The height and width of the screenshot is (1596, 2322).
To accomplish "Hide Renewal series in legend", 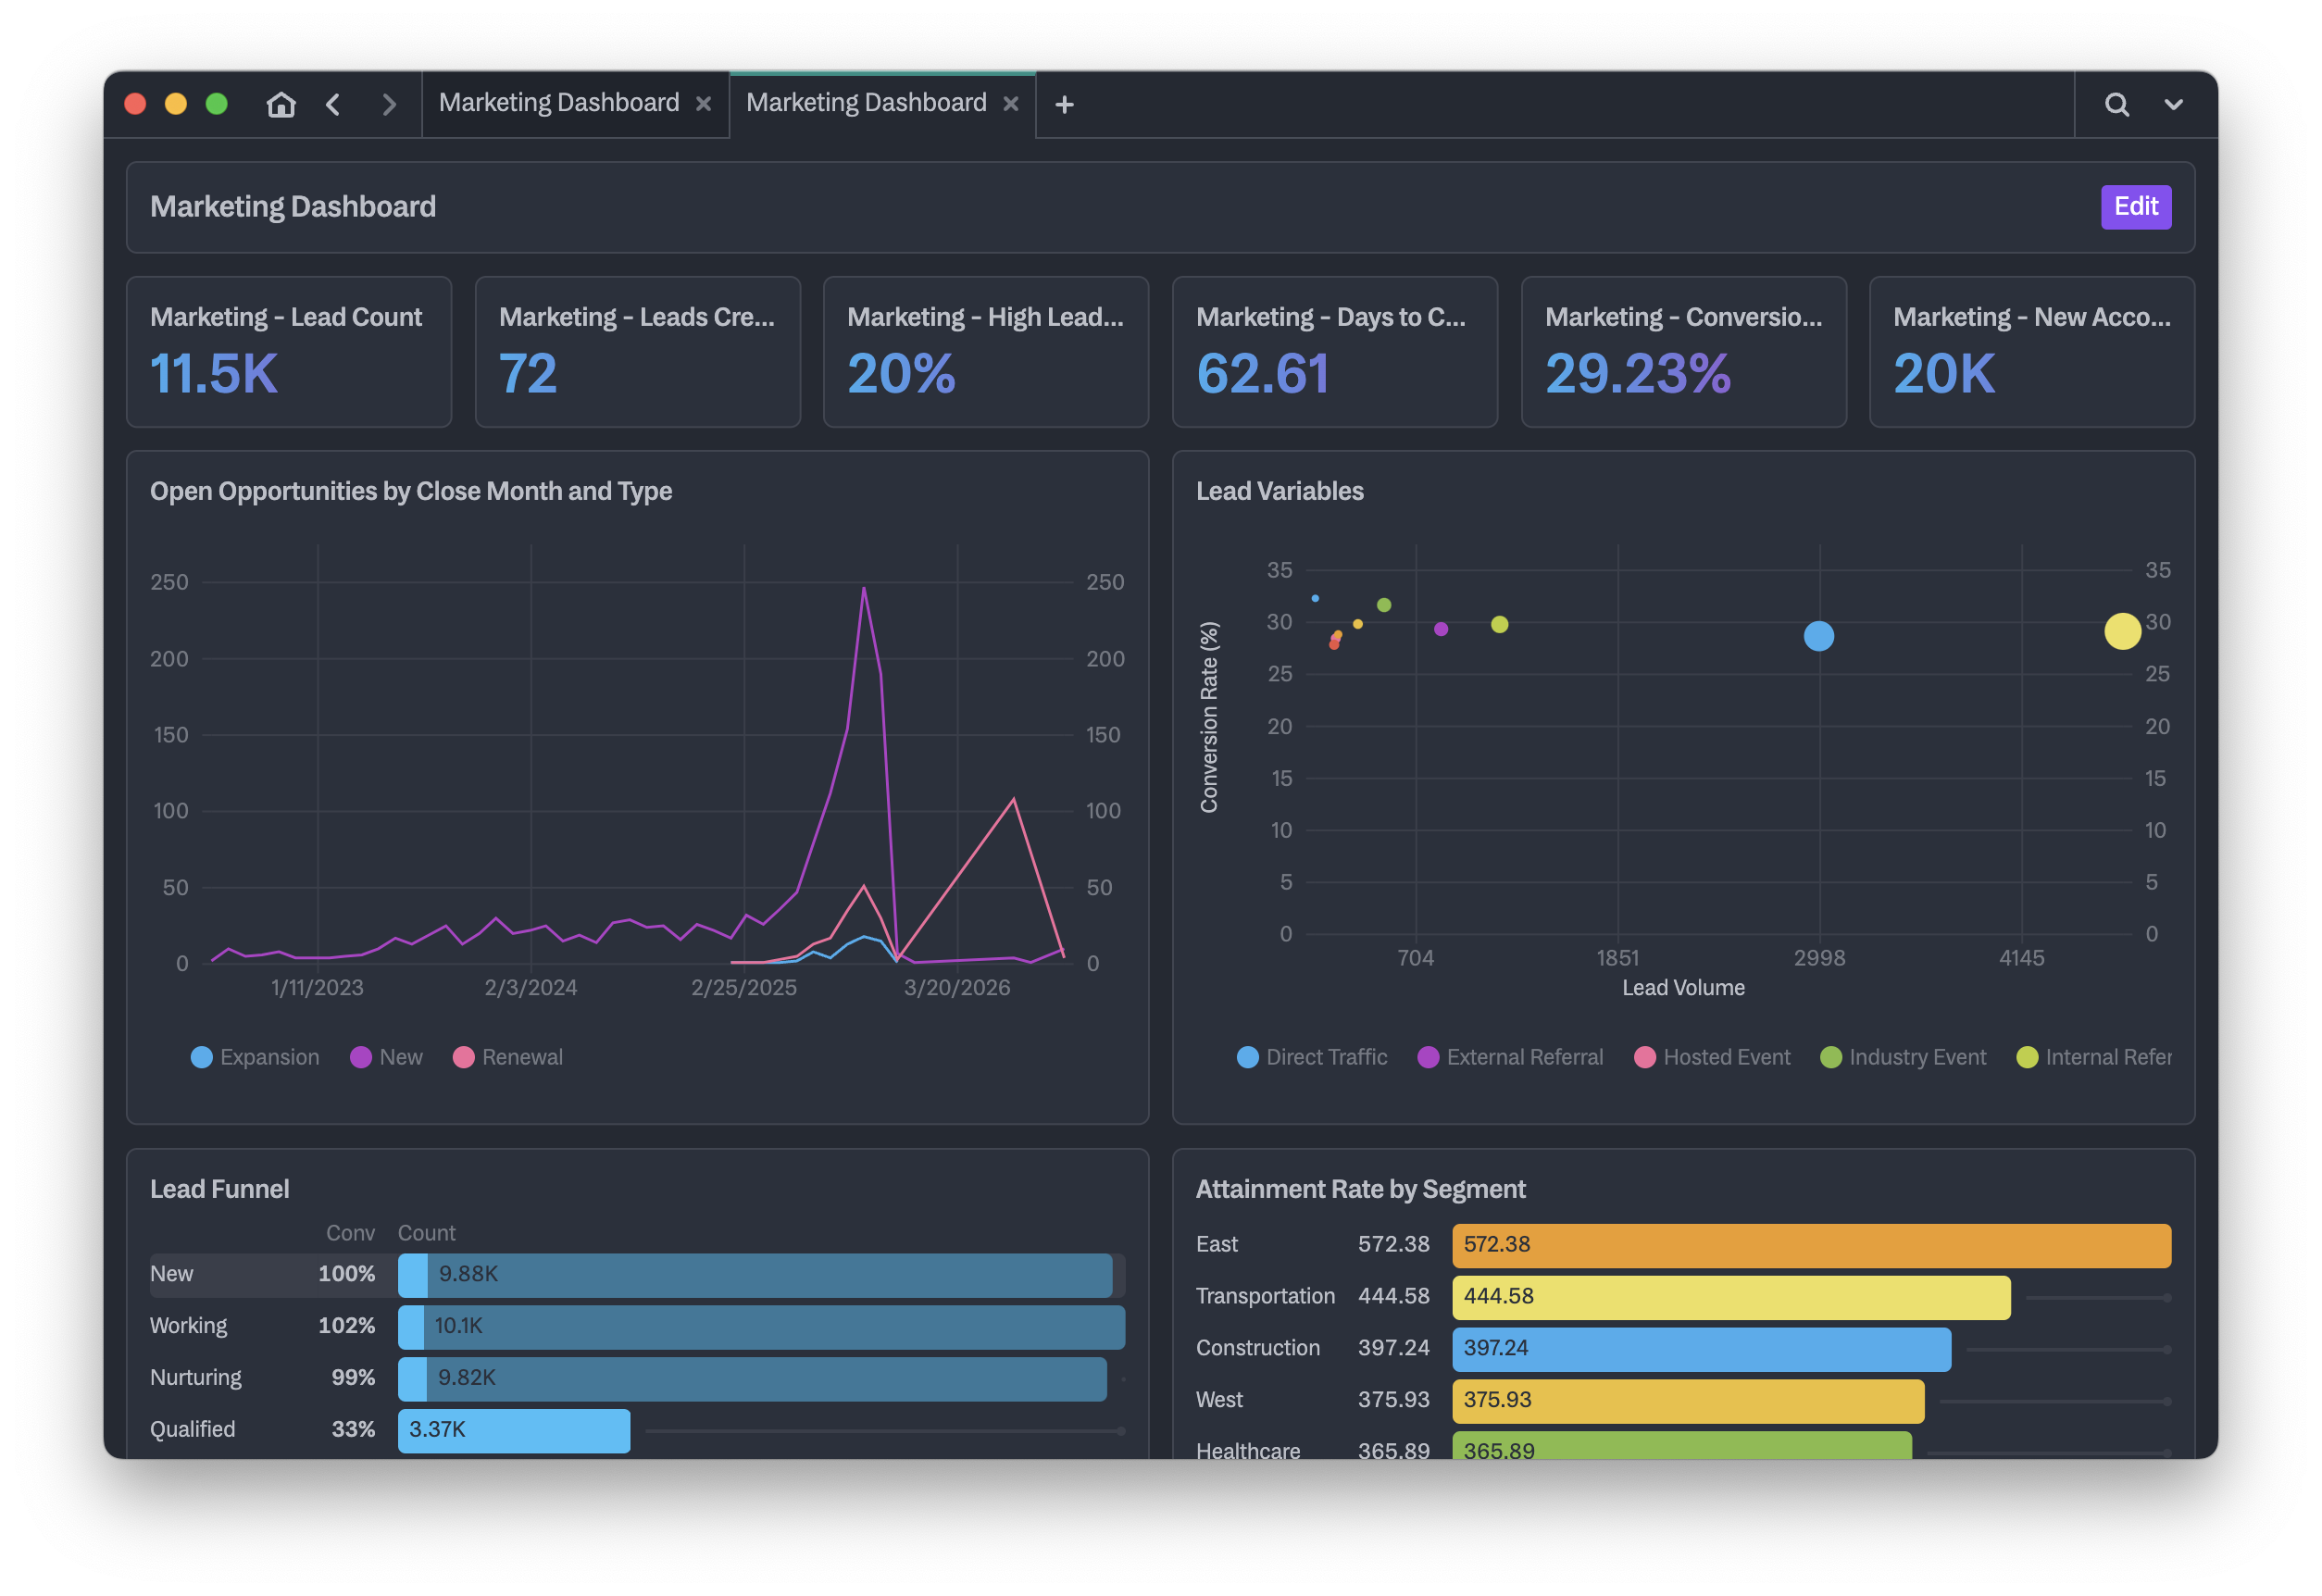I will pyautogui.click(x=508, y=1057).
